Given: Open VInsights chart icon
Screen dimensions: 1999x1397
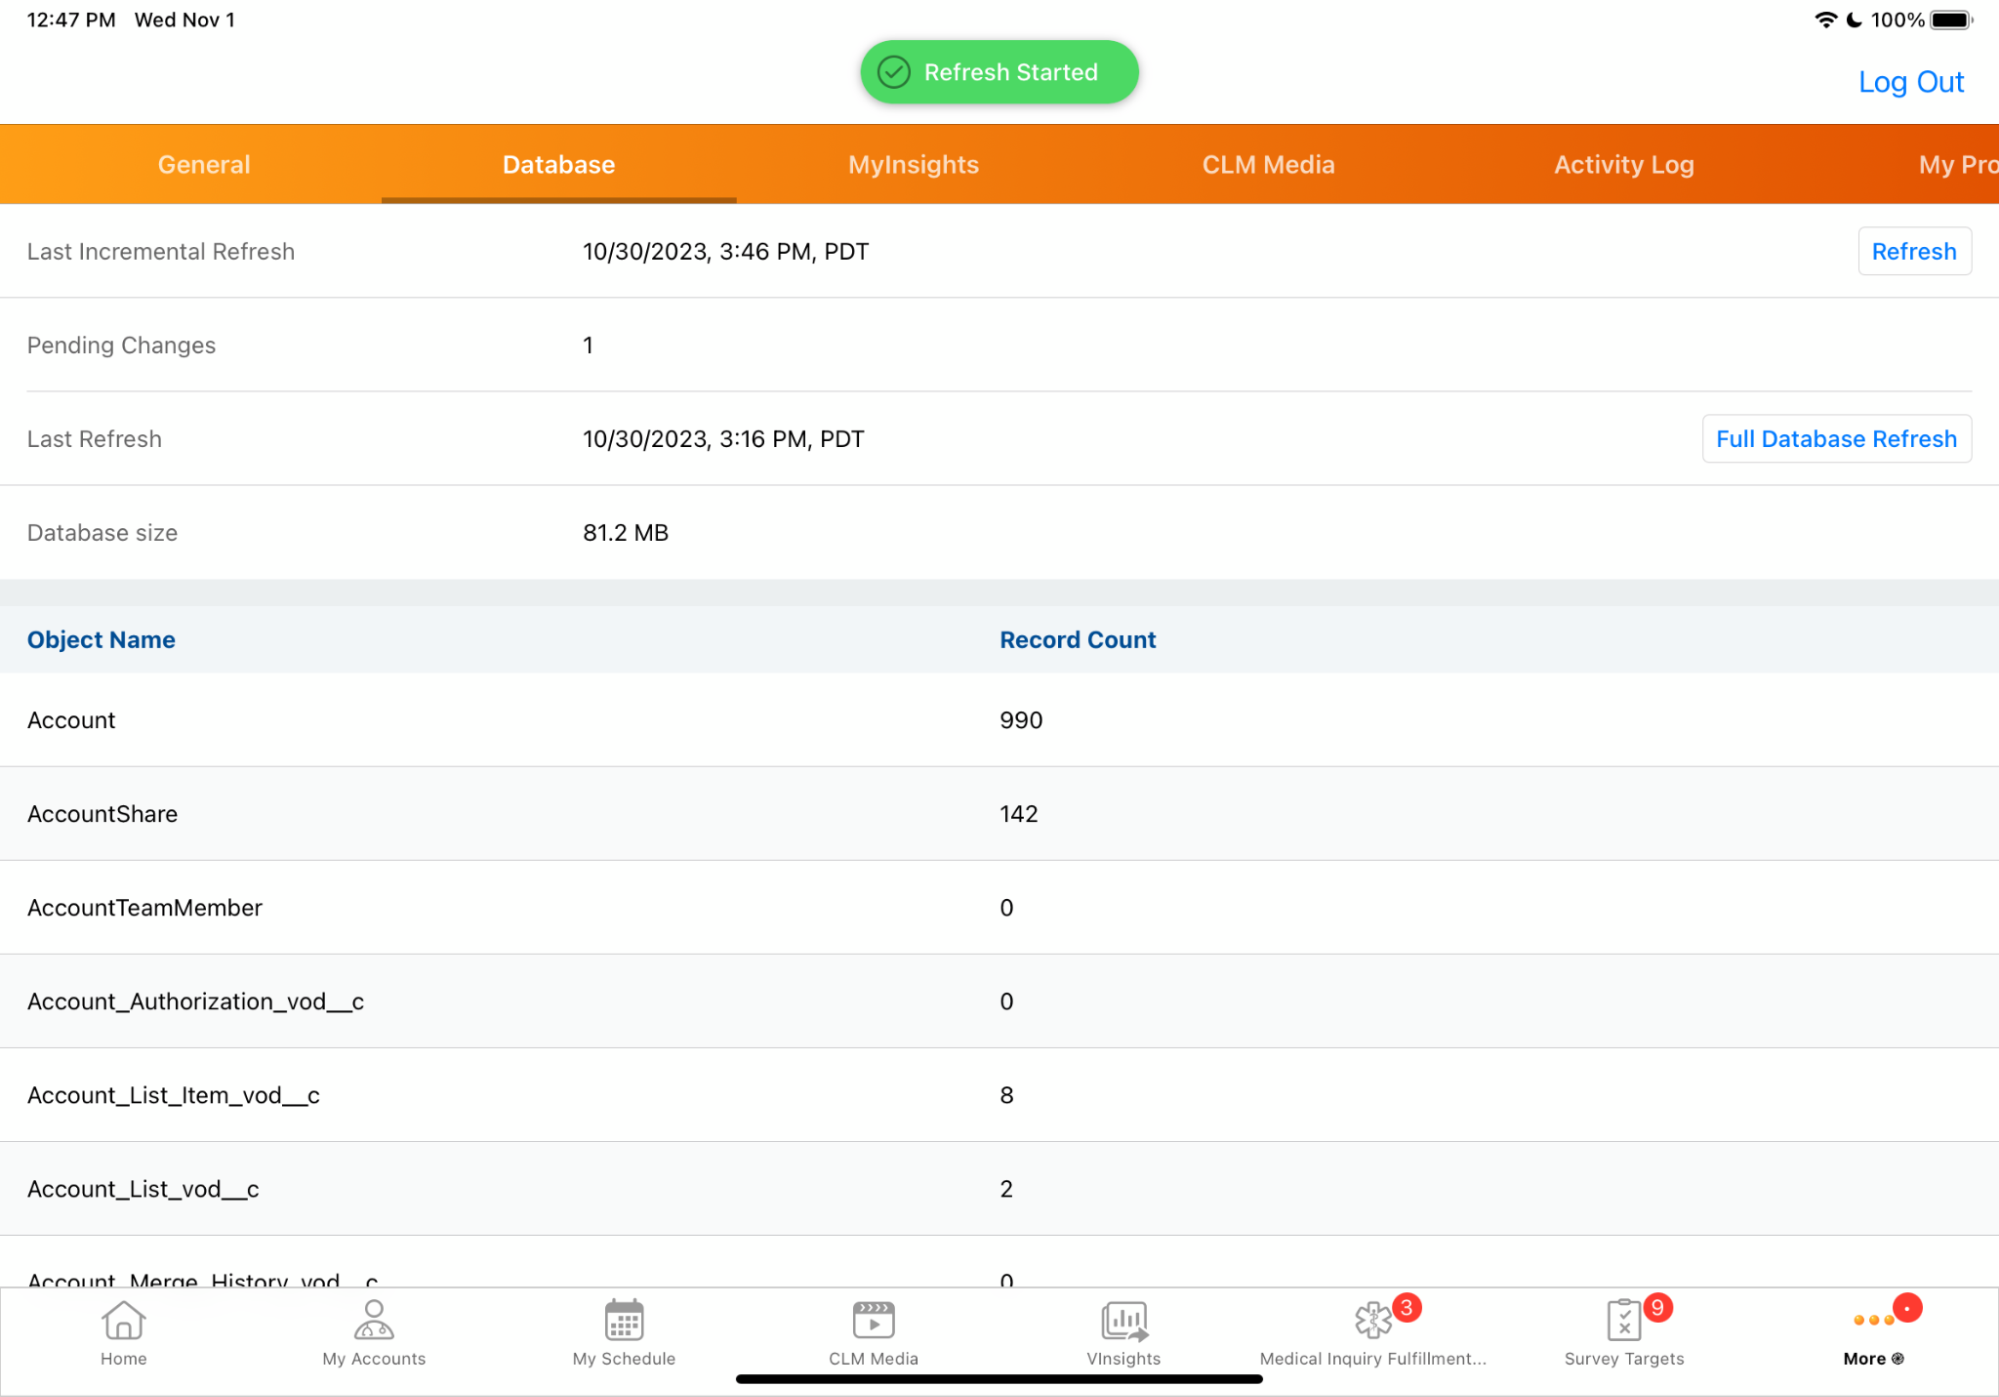Looking at the screenshot, I should click(x=1124, y=1321).
